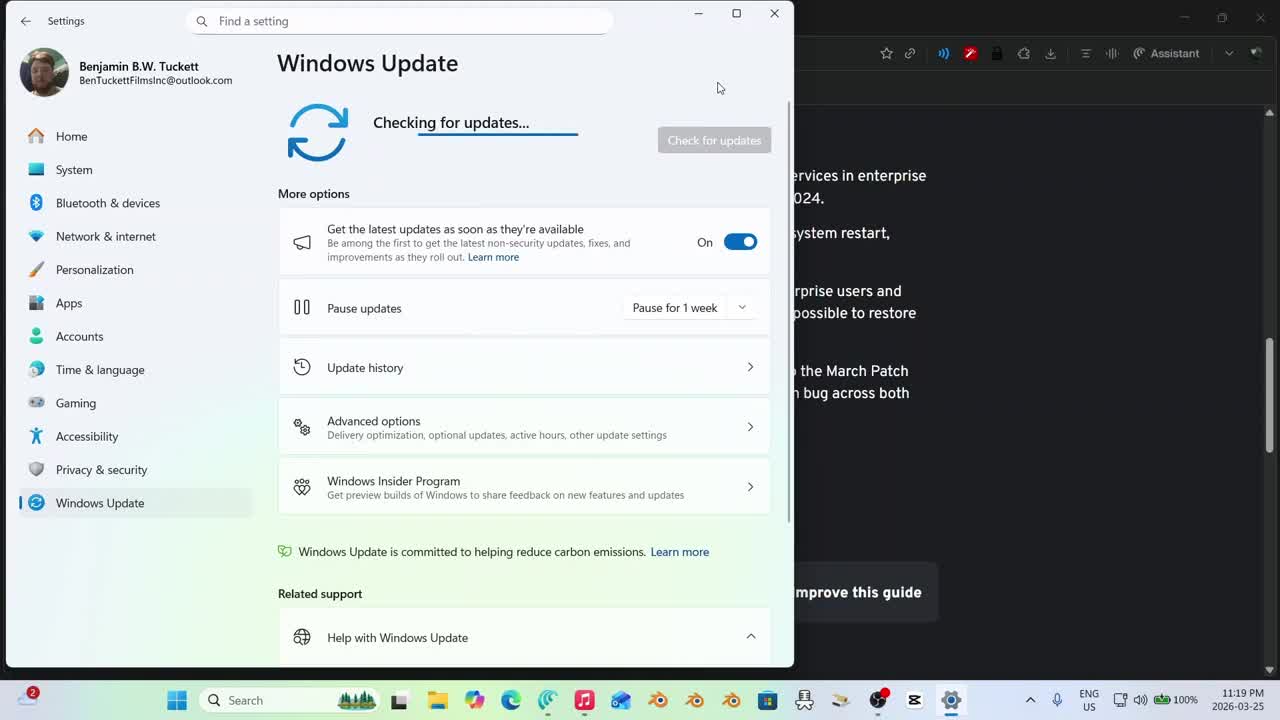Click the Update history clock icon
Image resolution: width=1280 pixels, height=720 pixels.
pyautogui.click(x=302, y=367)
